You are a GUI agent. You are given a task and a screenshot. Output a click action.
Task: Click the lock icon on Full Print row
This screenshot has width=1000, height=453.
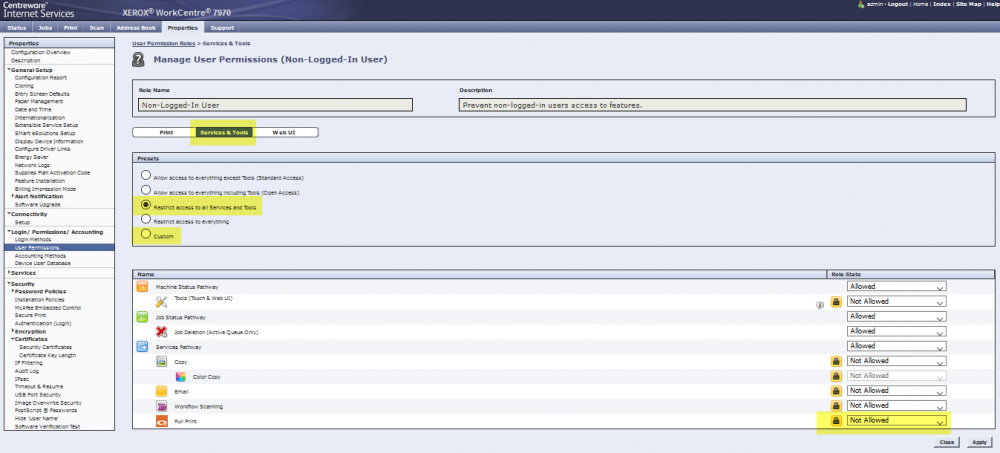click(x=835, y=422)
